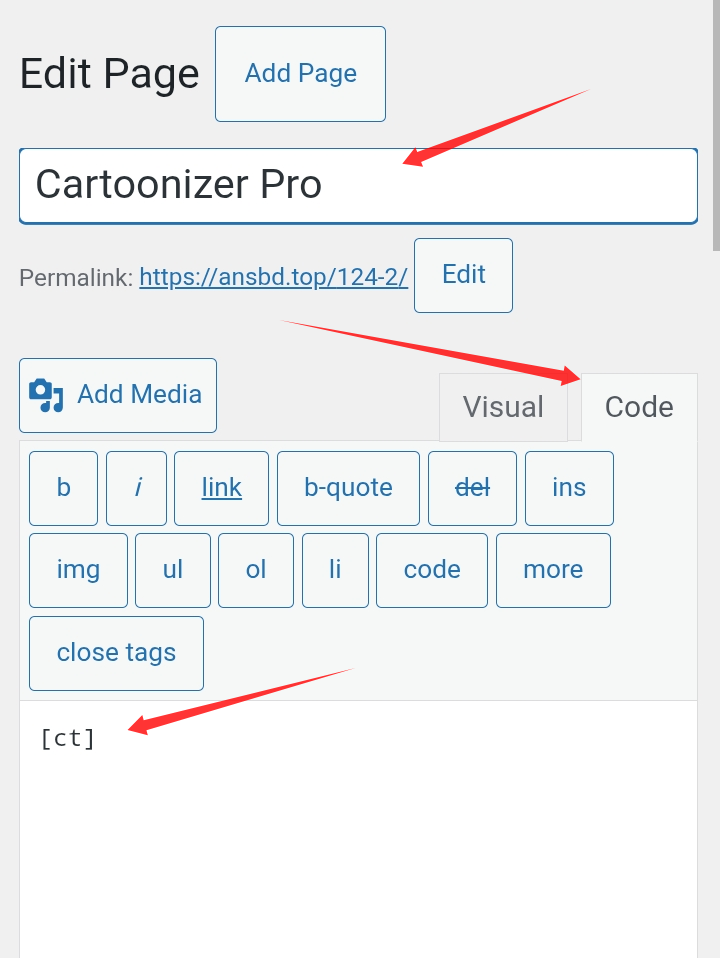The width and height of the screenshot is (720, 958).
Task: Add unordered list with ul button
Action: (x=173, y=570)
